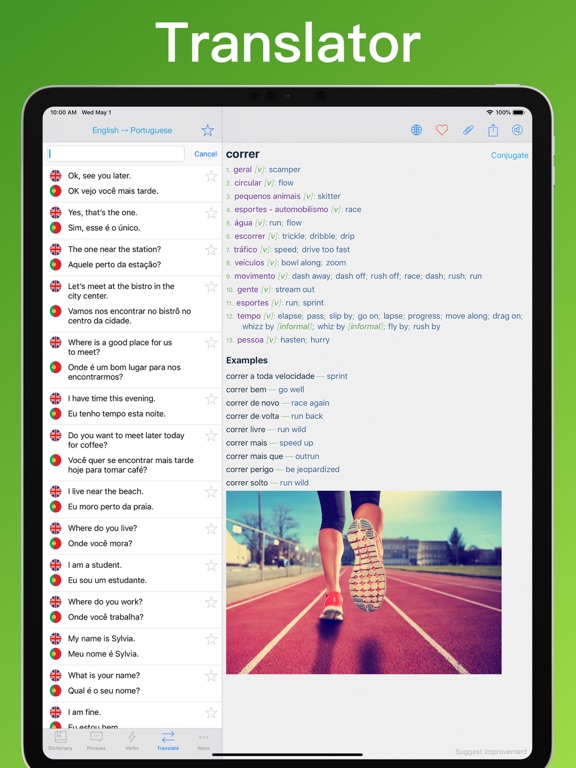Tap the battery indicator in status bar
This screenshot has width=576, height=768.
518,112
